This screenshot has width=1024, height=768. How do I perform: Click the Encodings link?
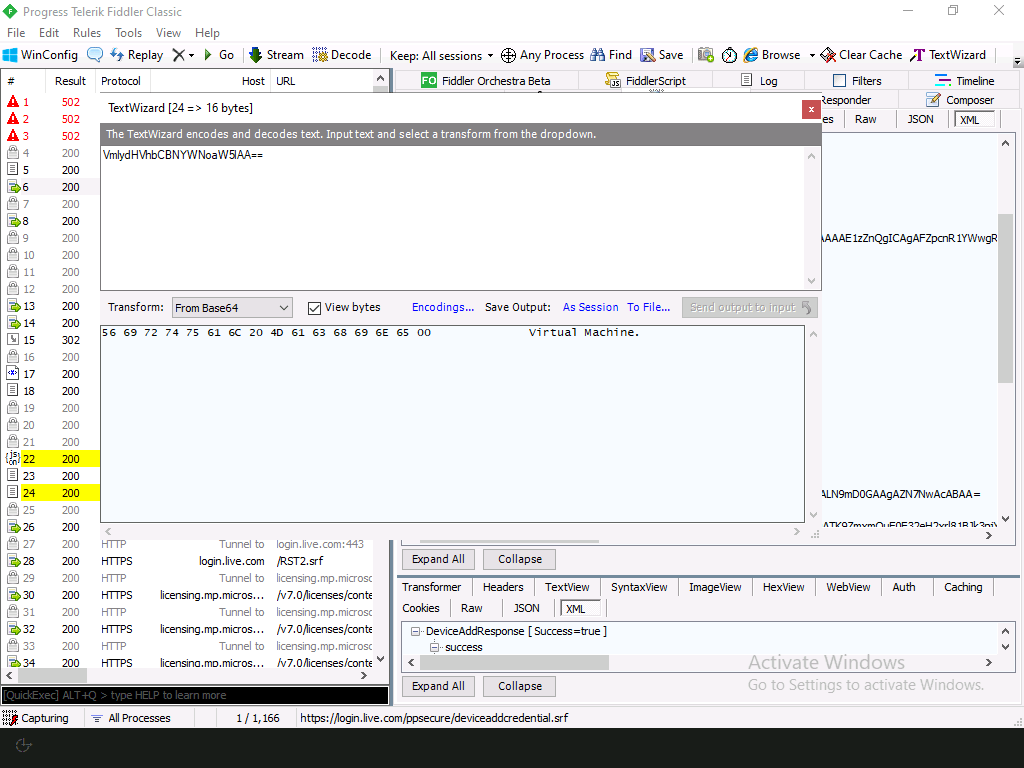[x=443, y=307]
